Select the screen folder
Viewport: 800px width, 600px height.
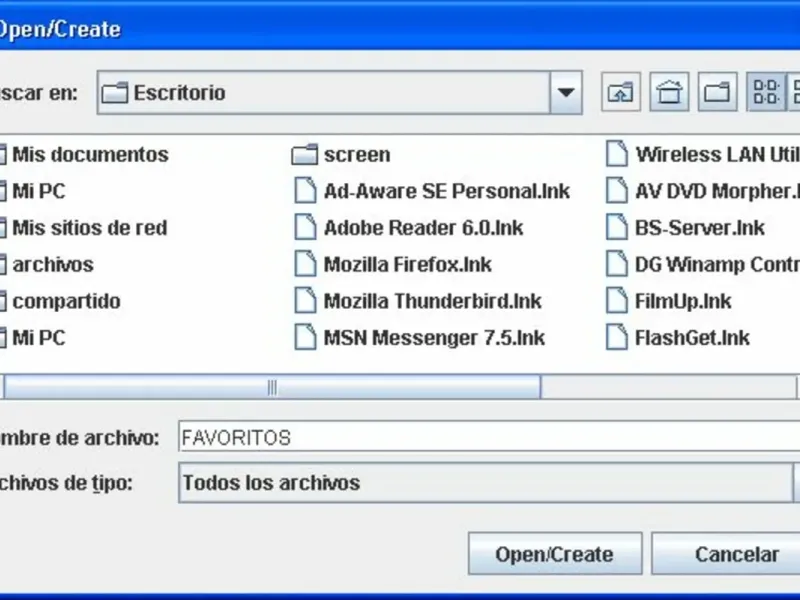click(x=357, y=155)
